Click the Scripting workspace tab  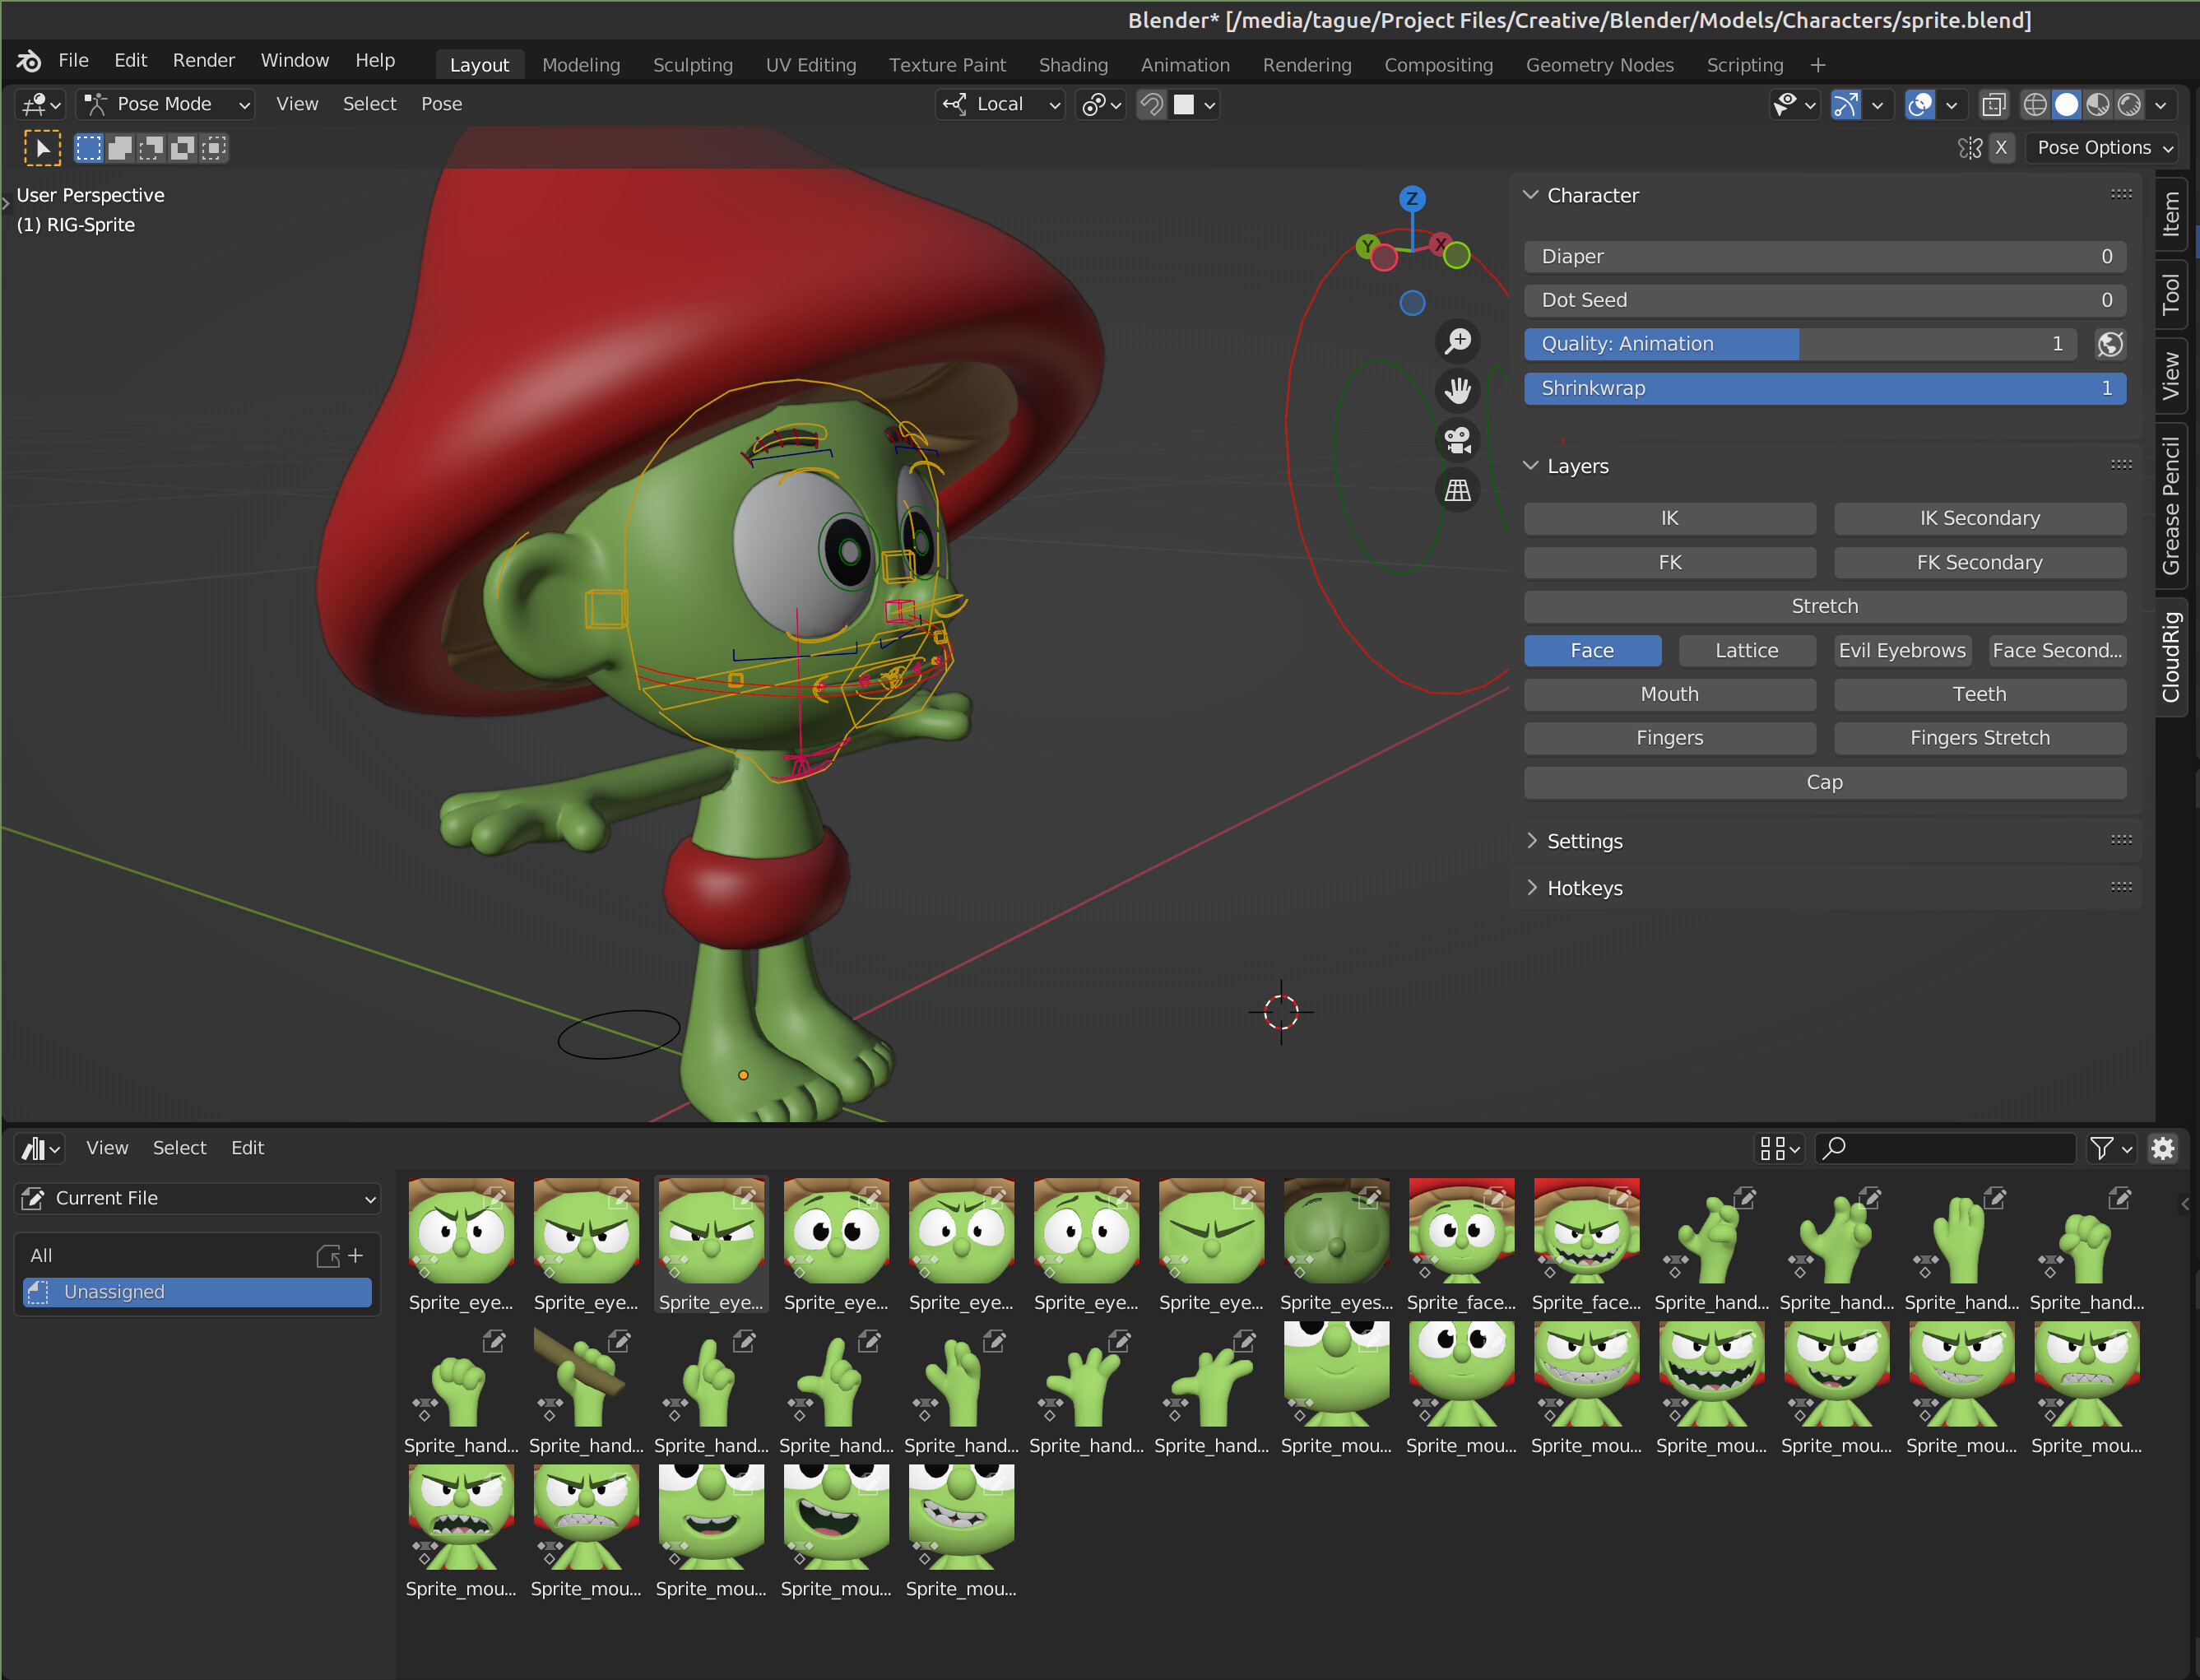(x=1747, y=65)
